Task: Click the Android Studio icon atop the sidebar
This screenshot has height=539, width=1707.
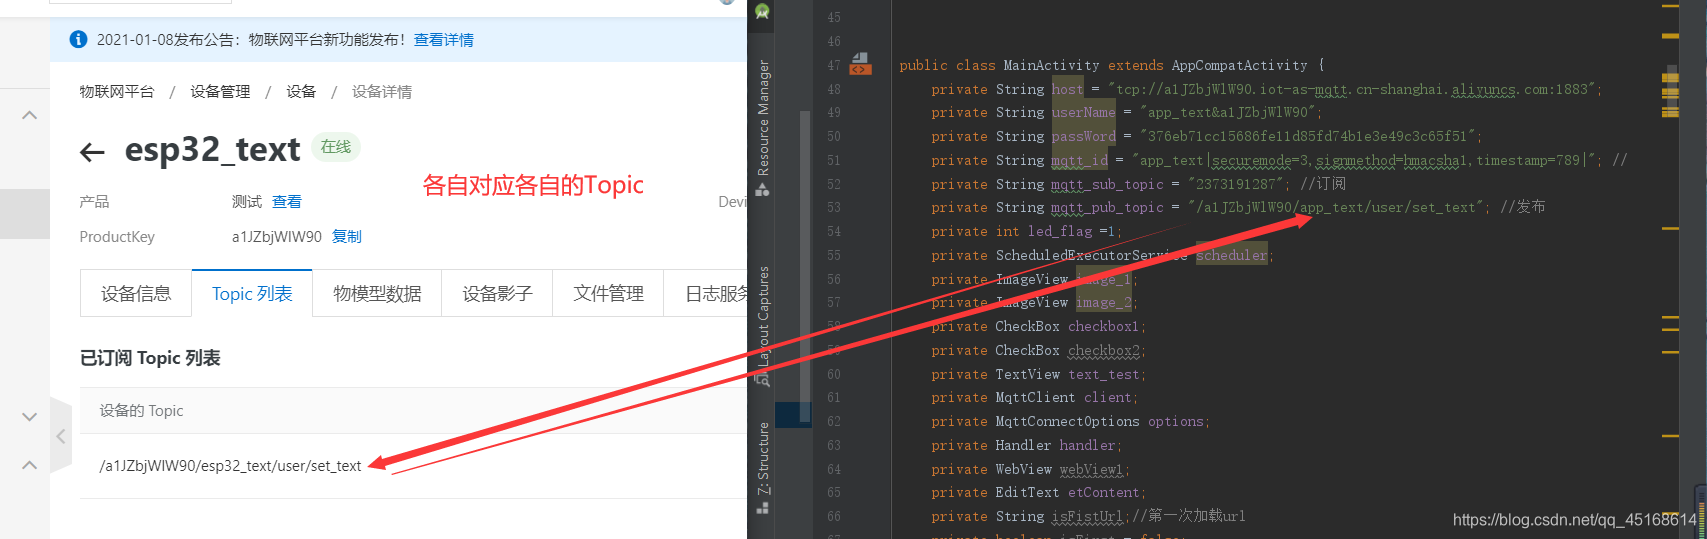Action: [762, 12]
